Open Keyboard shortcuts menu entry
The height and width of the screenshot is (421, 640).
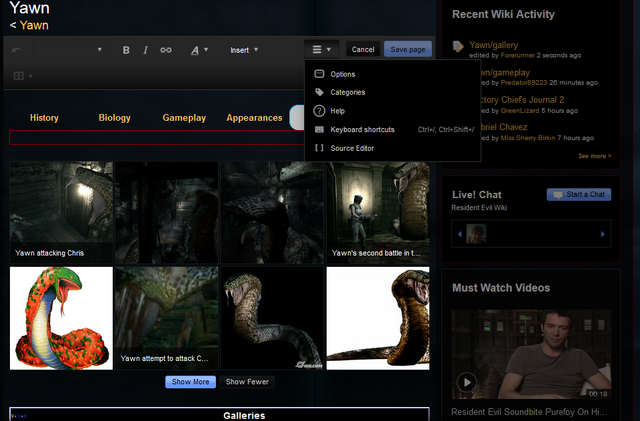pyautogui.click(x=393, y=129)
